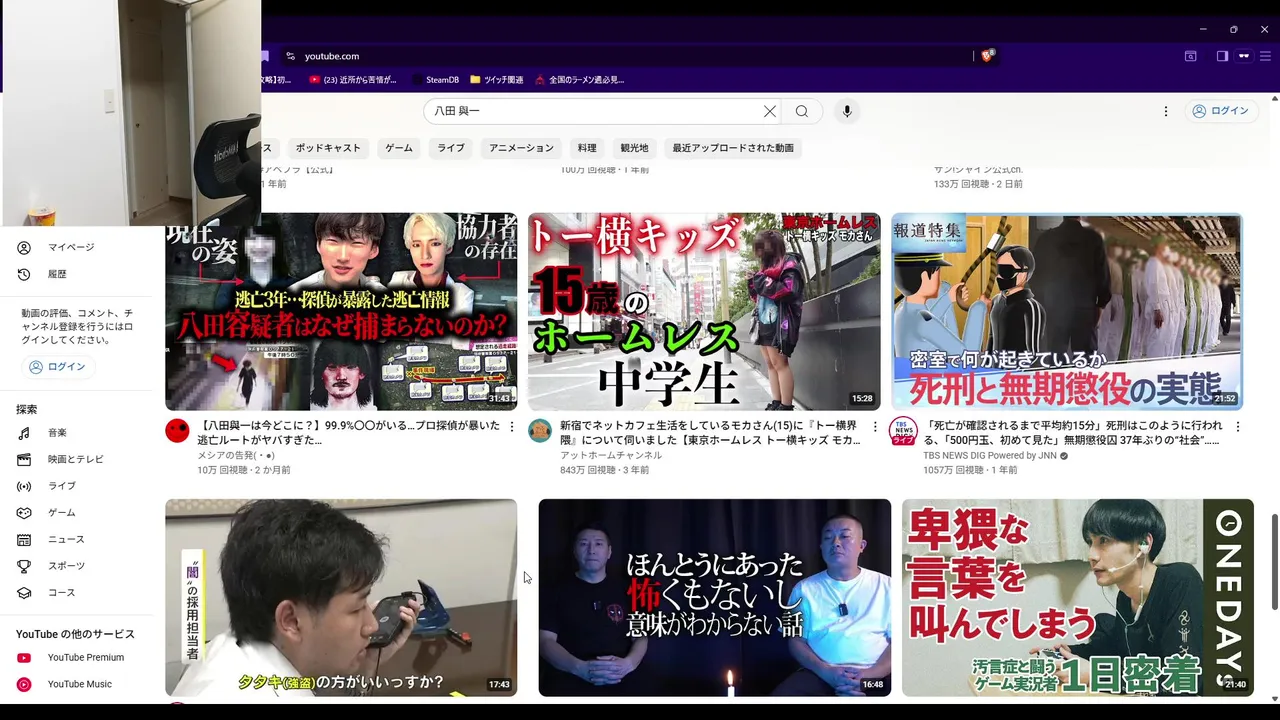
Task: Go to TBS NEWS DIG channel name
Action: pos(989,456)
